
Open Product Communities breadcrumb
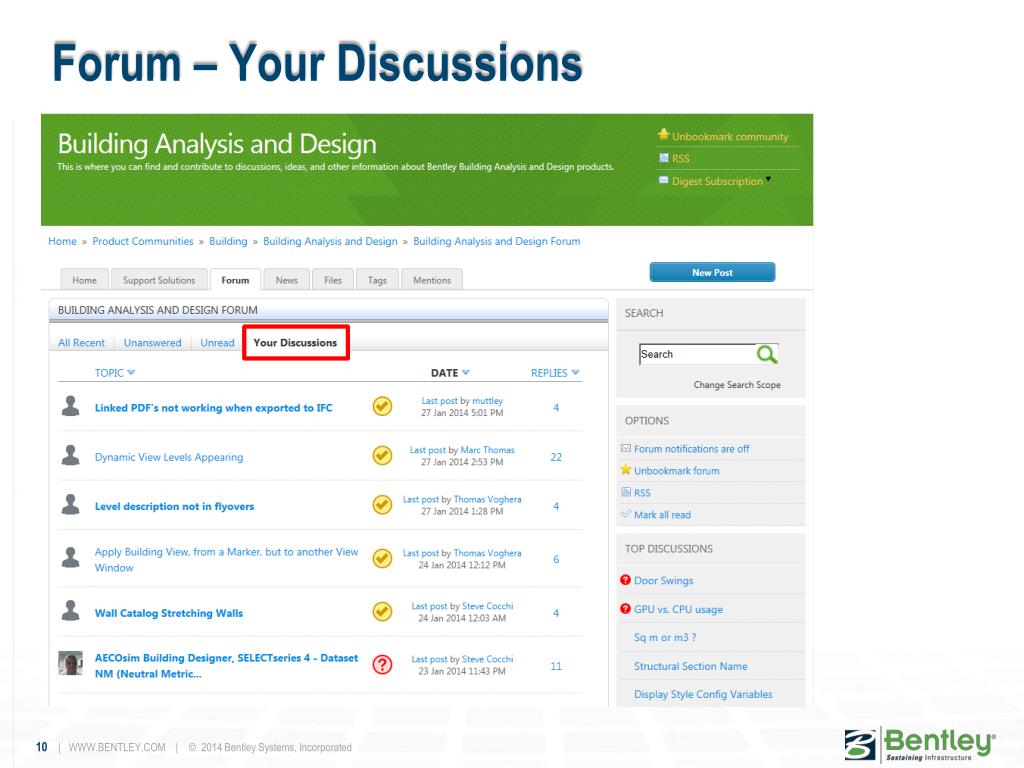click(142, 241)
